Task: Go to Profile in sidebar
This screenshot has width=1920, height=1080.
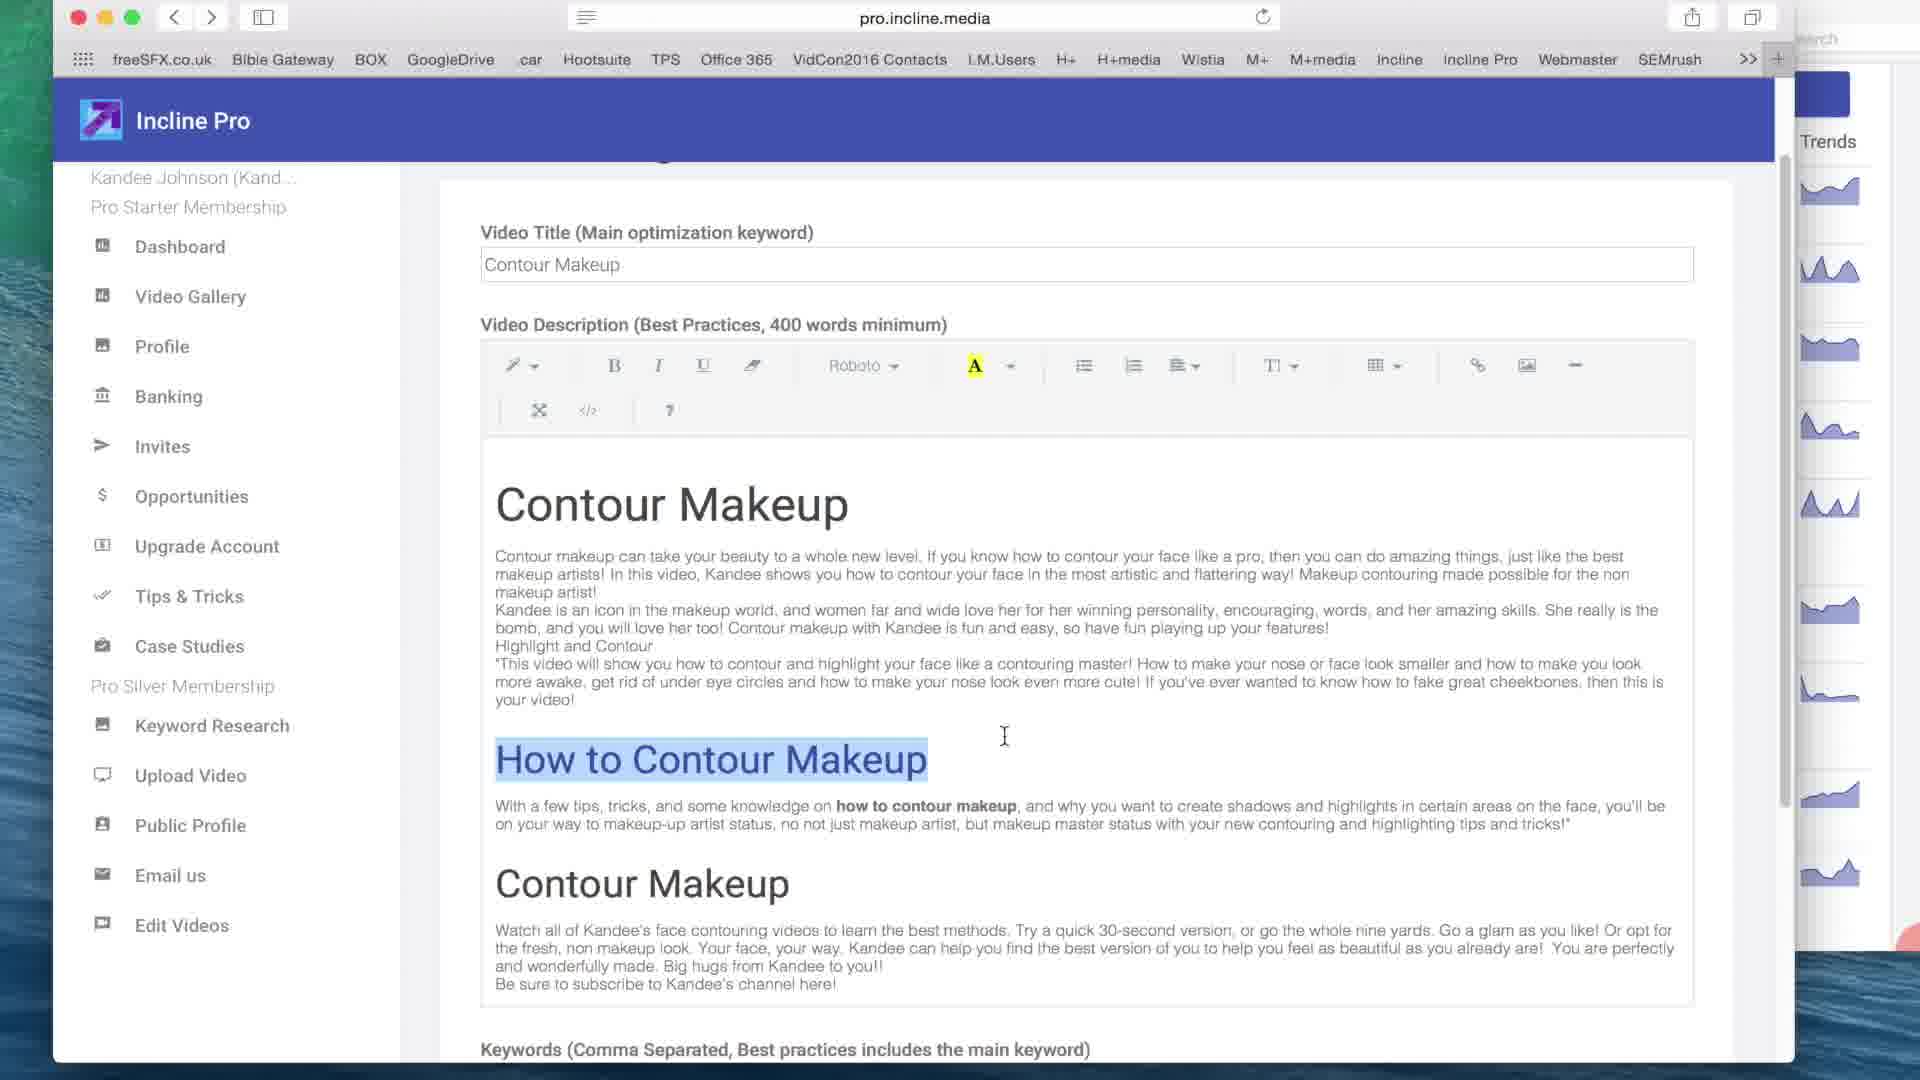Action: 162,347
